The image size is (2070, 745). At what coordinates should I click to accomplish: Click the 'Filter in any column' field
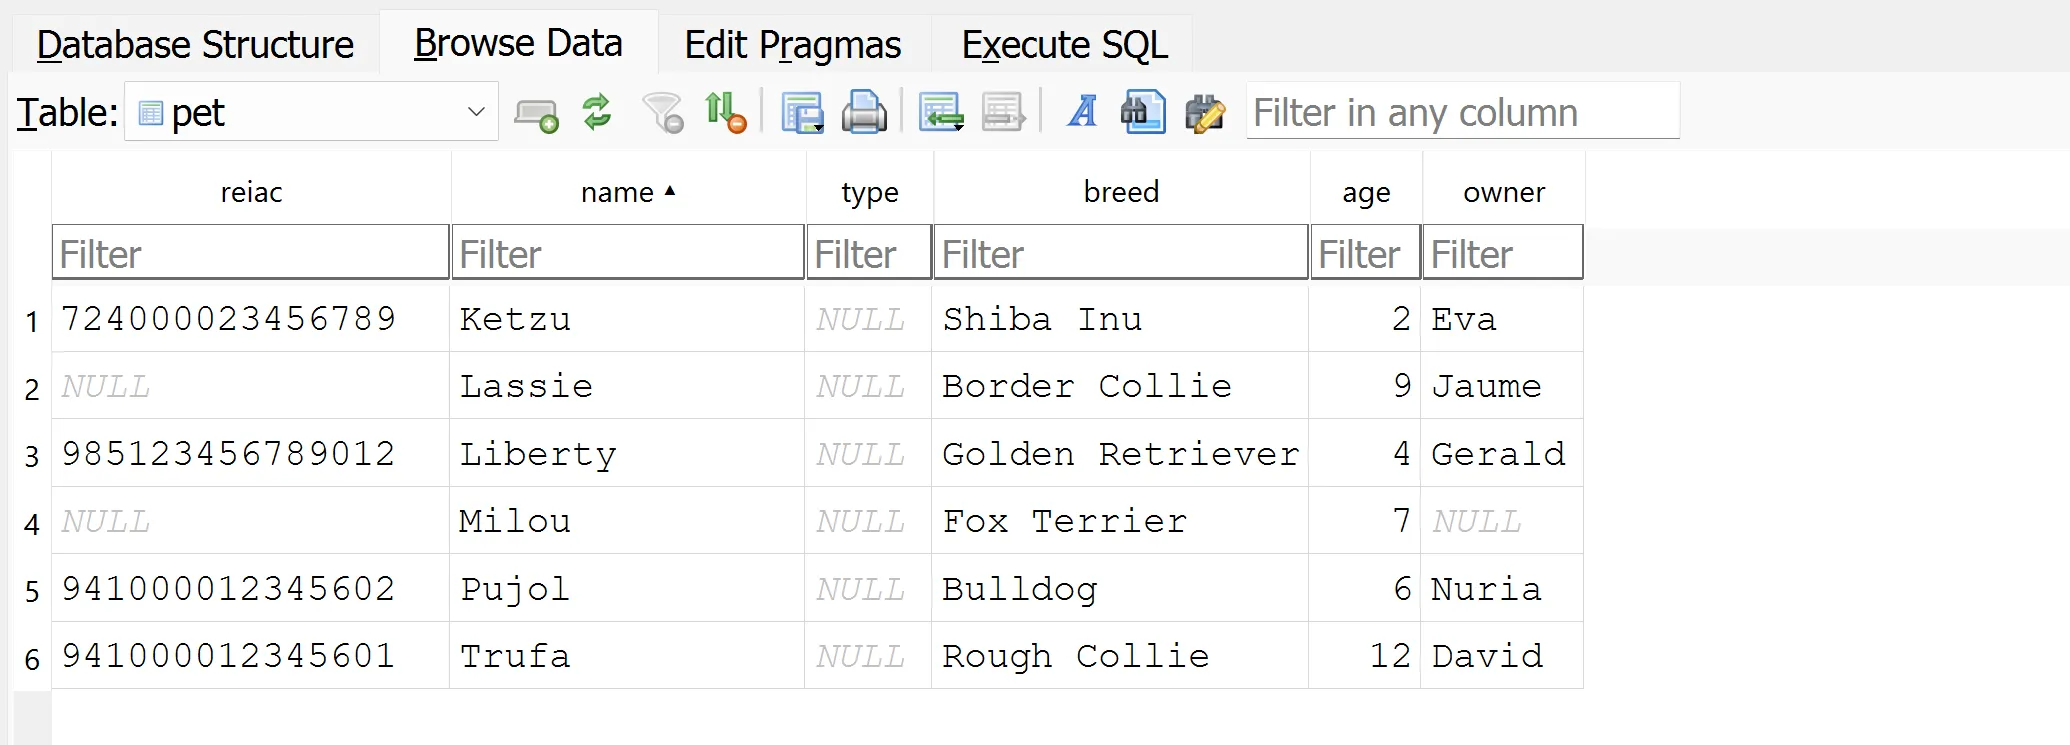[1462, 112]
